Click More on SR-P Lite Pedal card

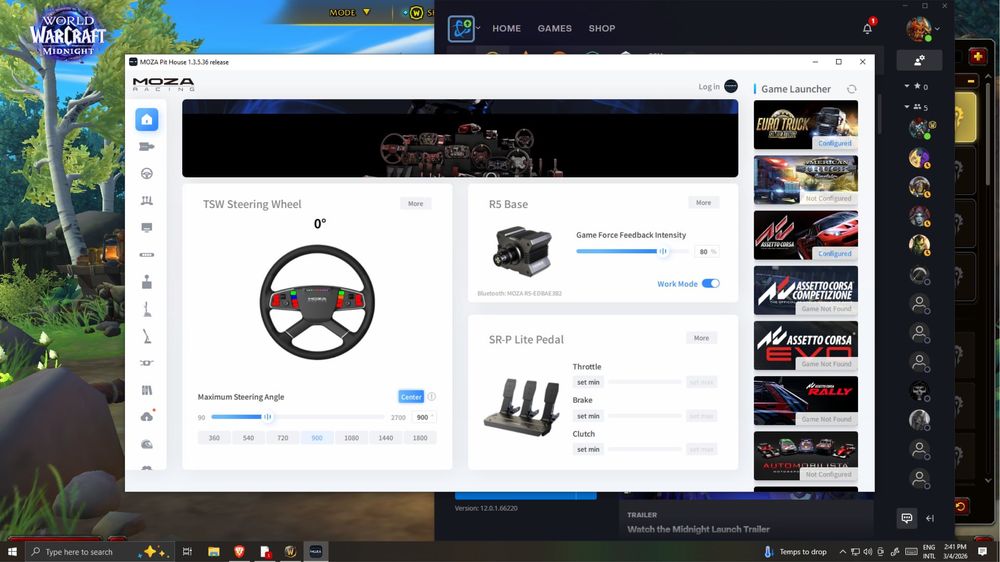[702, 338]
